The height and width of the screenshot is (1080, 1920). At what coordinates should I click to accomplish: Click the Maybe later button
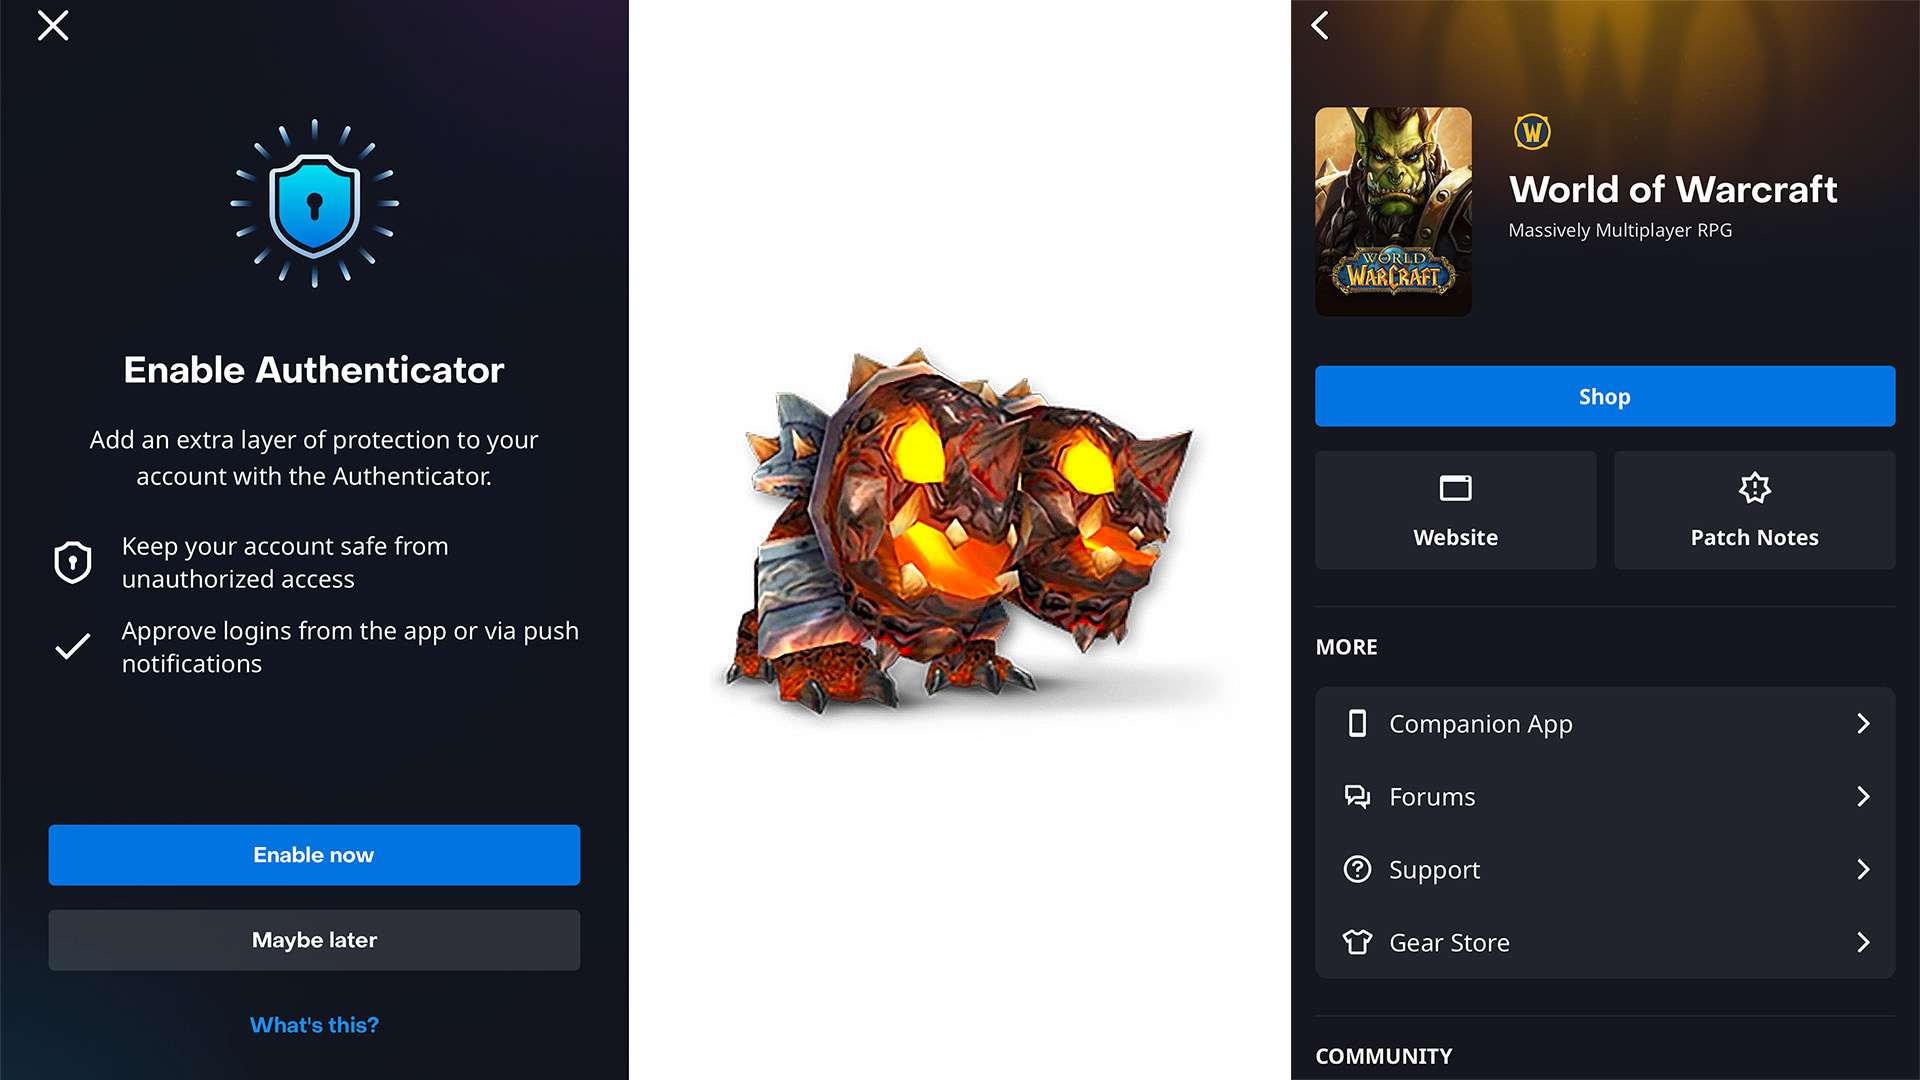pyautogui.click(x=314, y=938)
